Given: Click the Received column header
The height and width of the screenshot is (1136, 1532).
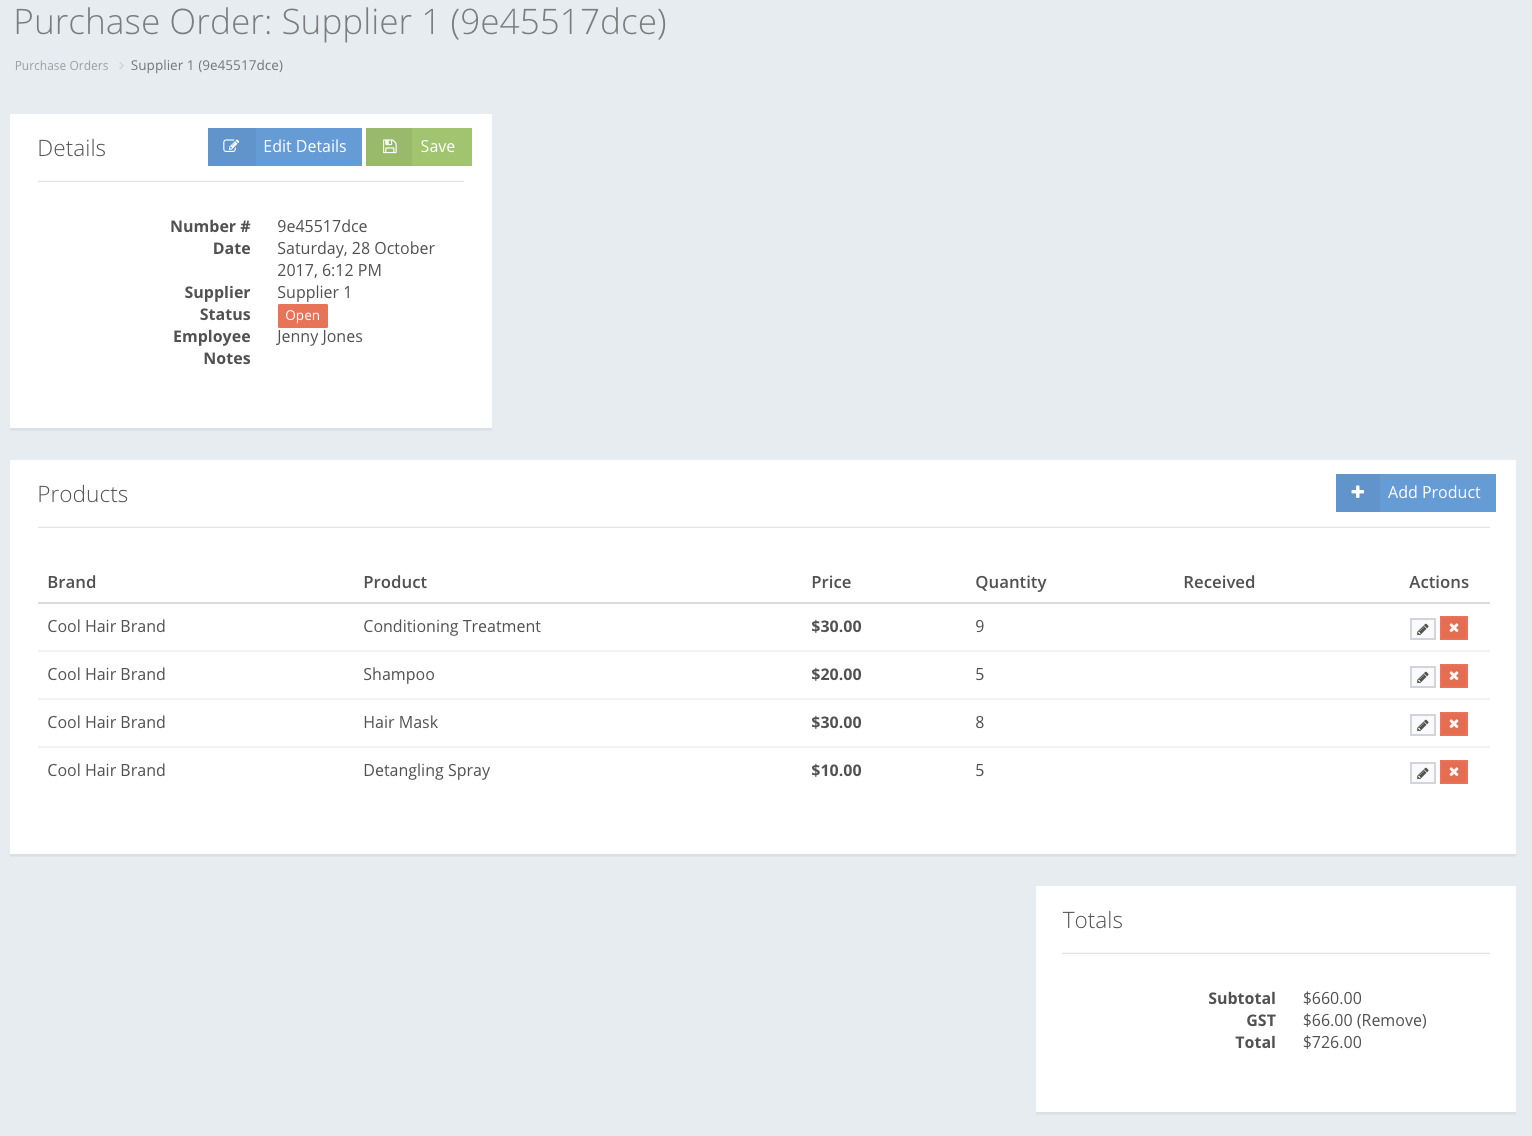Looking at the screenshot, I should [1219, 582].
